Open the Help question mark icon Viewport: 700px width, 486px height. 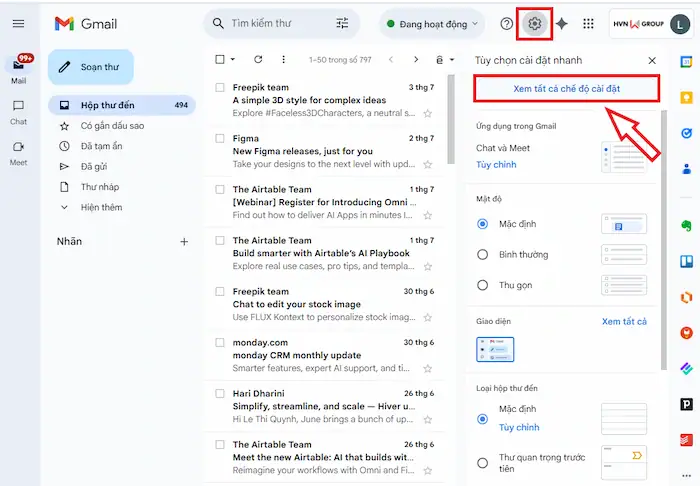[507, 23]
